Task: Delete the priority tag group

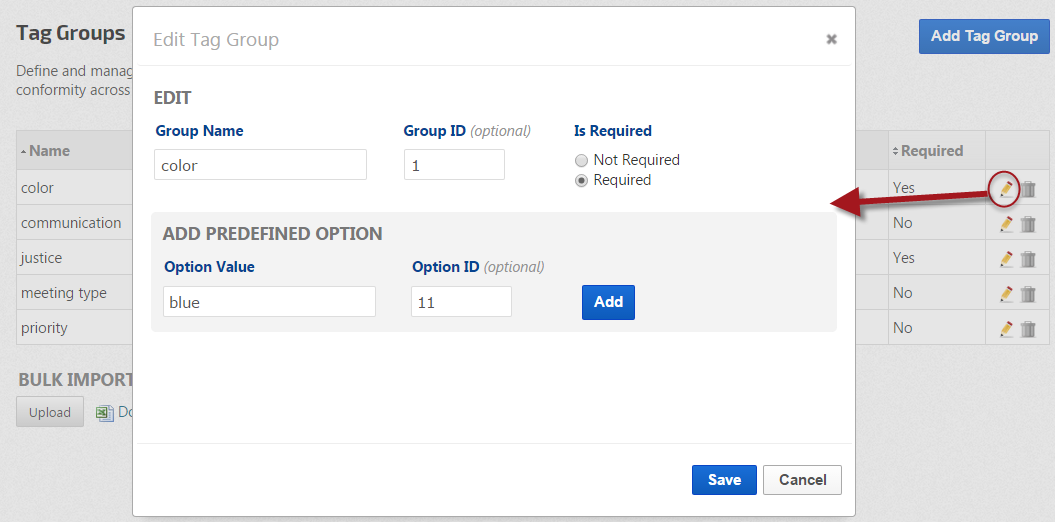Action: 1028,329
